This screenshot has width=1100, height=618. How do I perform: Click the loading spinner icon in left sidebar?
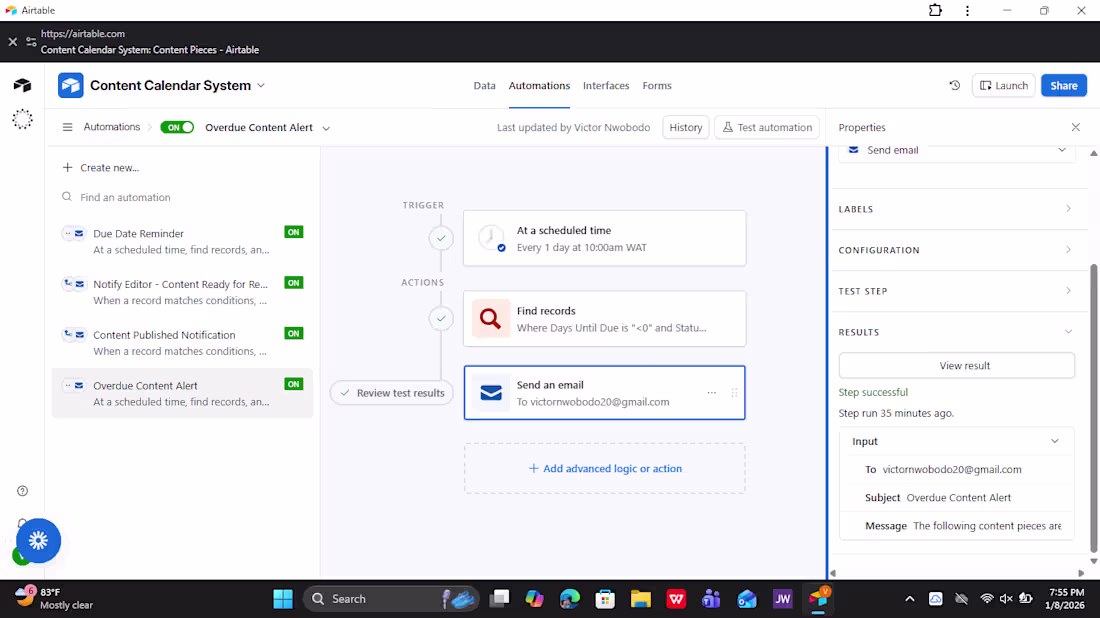click(22, 119)
